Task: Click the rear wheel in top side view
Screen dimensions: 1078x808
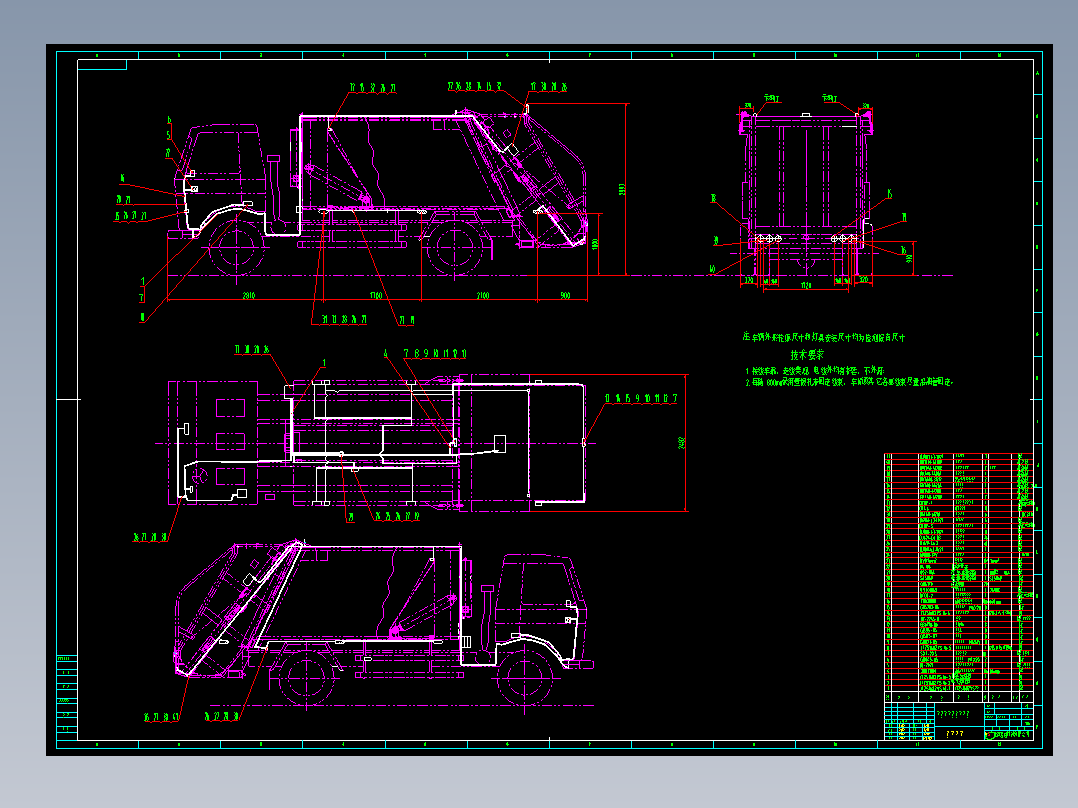Action: [454, 248]
